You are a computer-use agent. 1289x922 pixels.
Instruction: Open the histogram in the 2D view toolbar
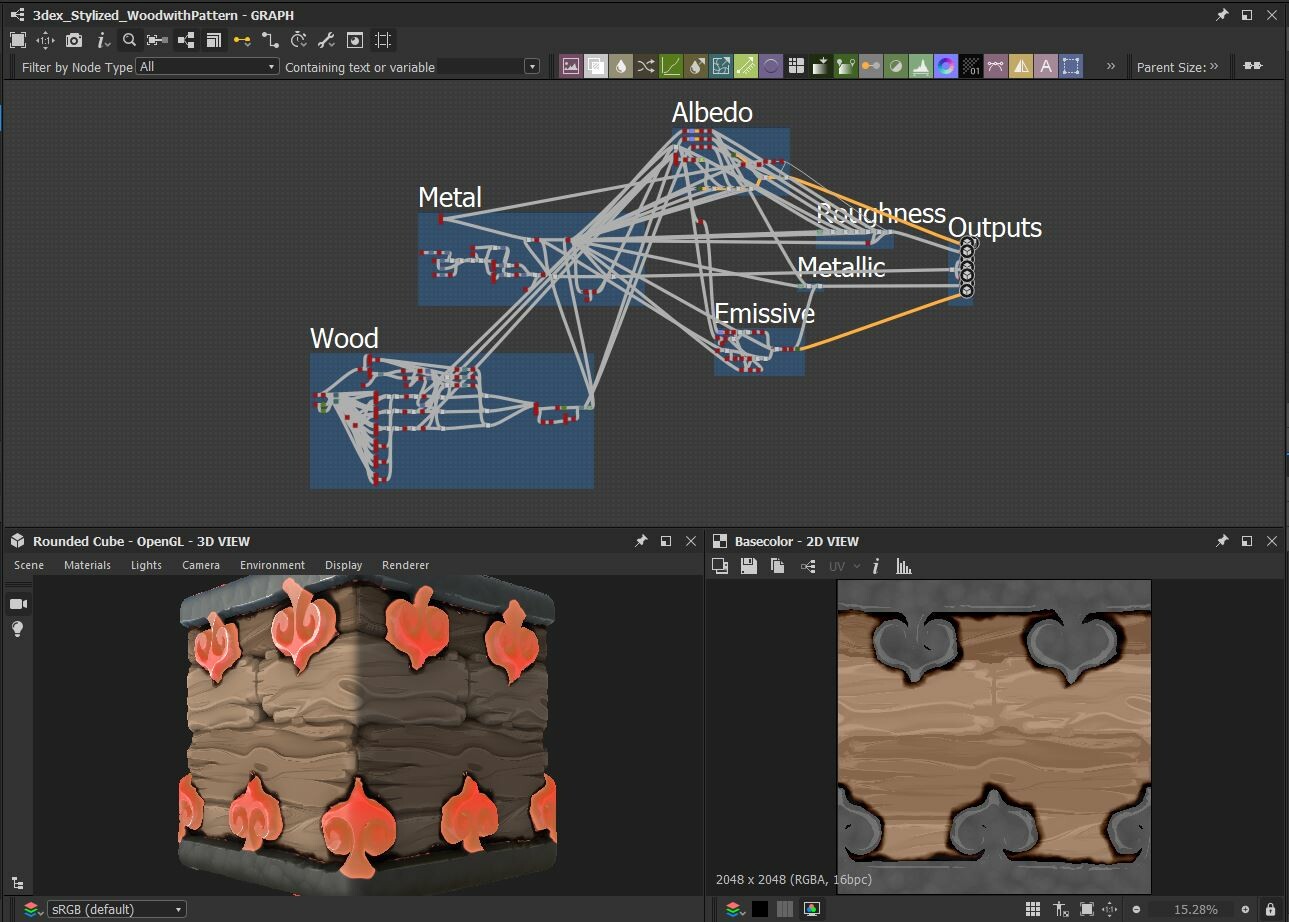[x=903, y=566]
